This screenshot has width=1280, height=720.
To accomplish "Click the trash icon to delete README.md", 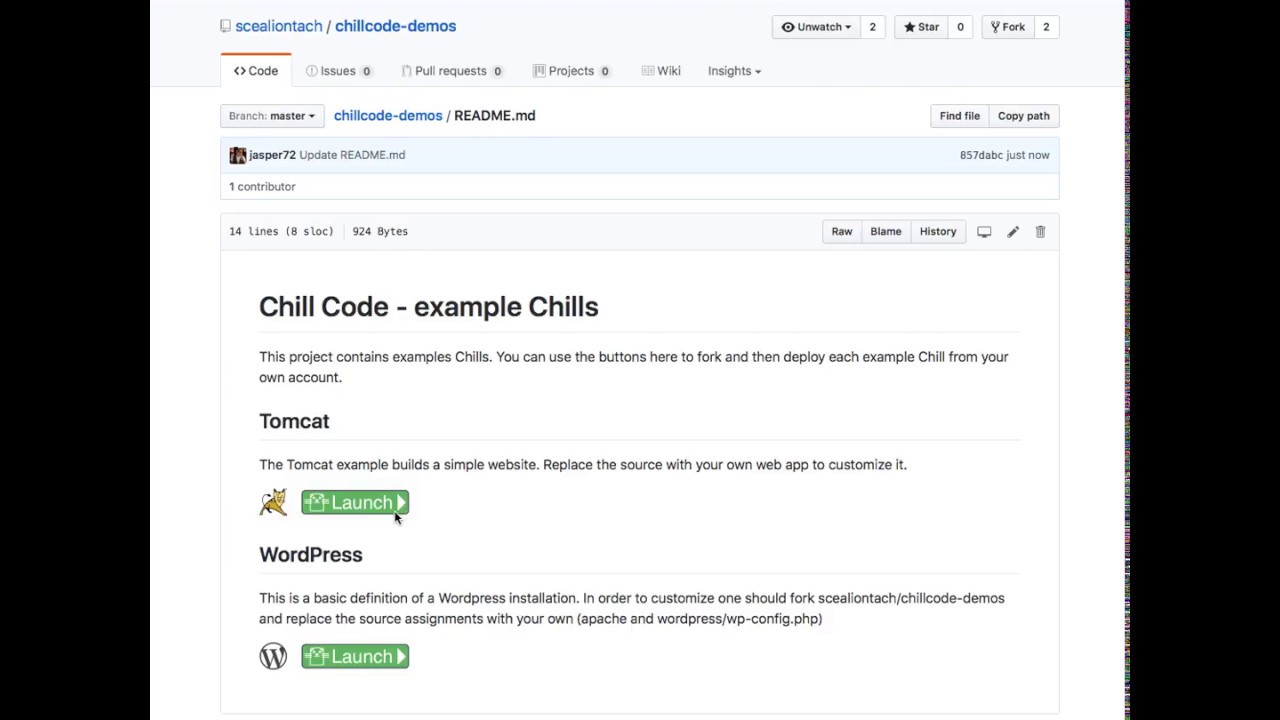I will click(1040, 231).
